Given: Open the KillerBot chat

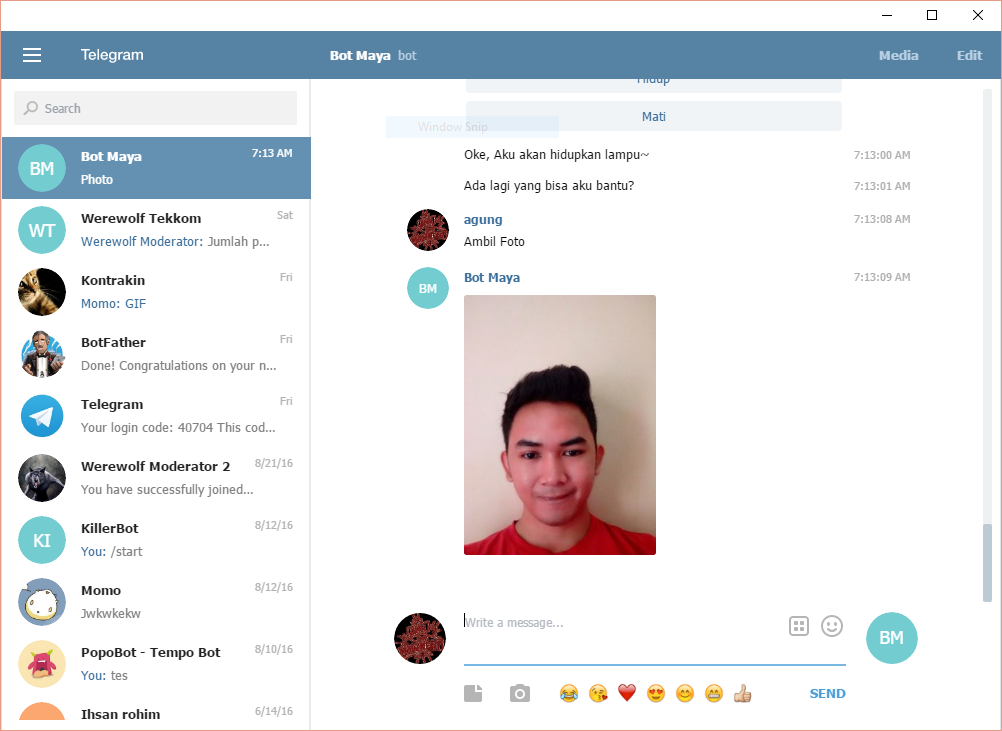Looking at the screenshot, I should pyautogui.click(x=156, y=540).
